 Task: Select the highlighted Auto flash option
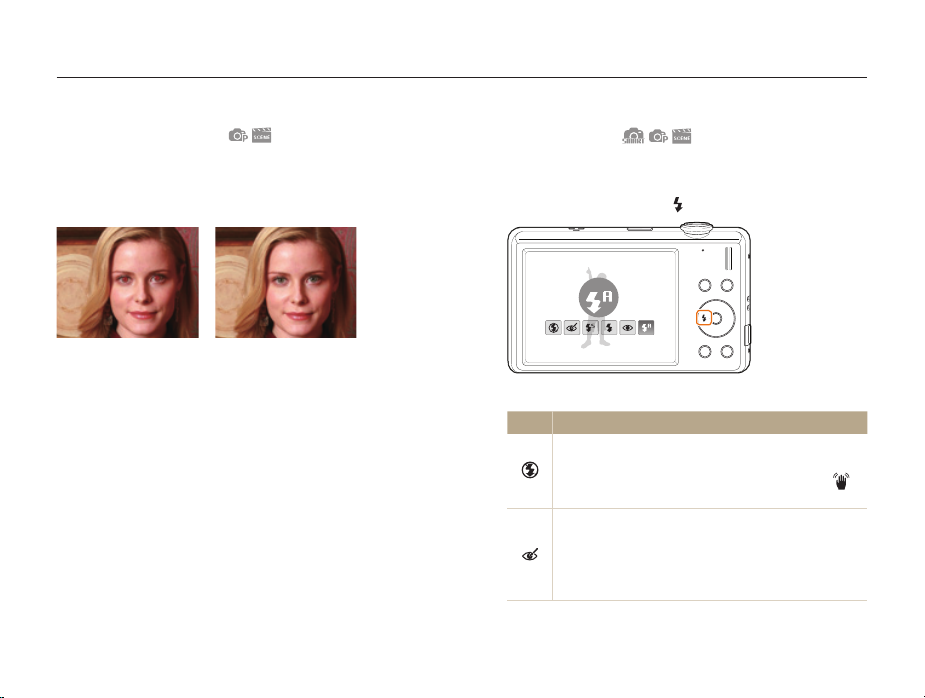[647, 328]
